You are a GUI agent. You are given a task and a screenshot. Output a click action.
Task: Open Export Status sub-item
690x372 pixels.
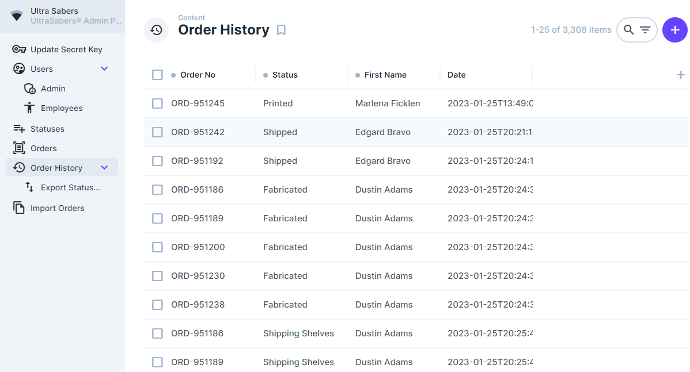(61, 188)
